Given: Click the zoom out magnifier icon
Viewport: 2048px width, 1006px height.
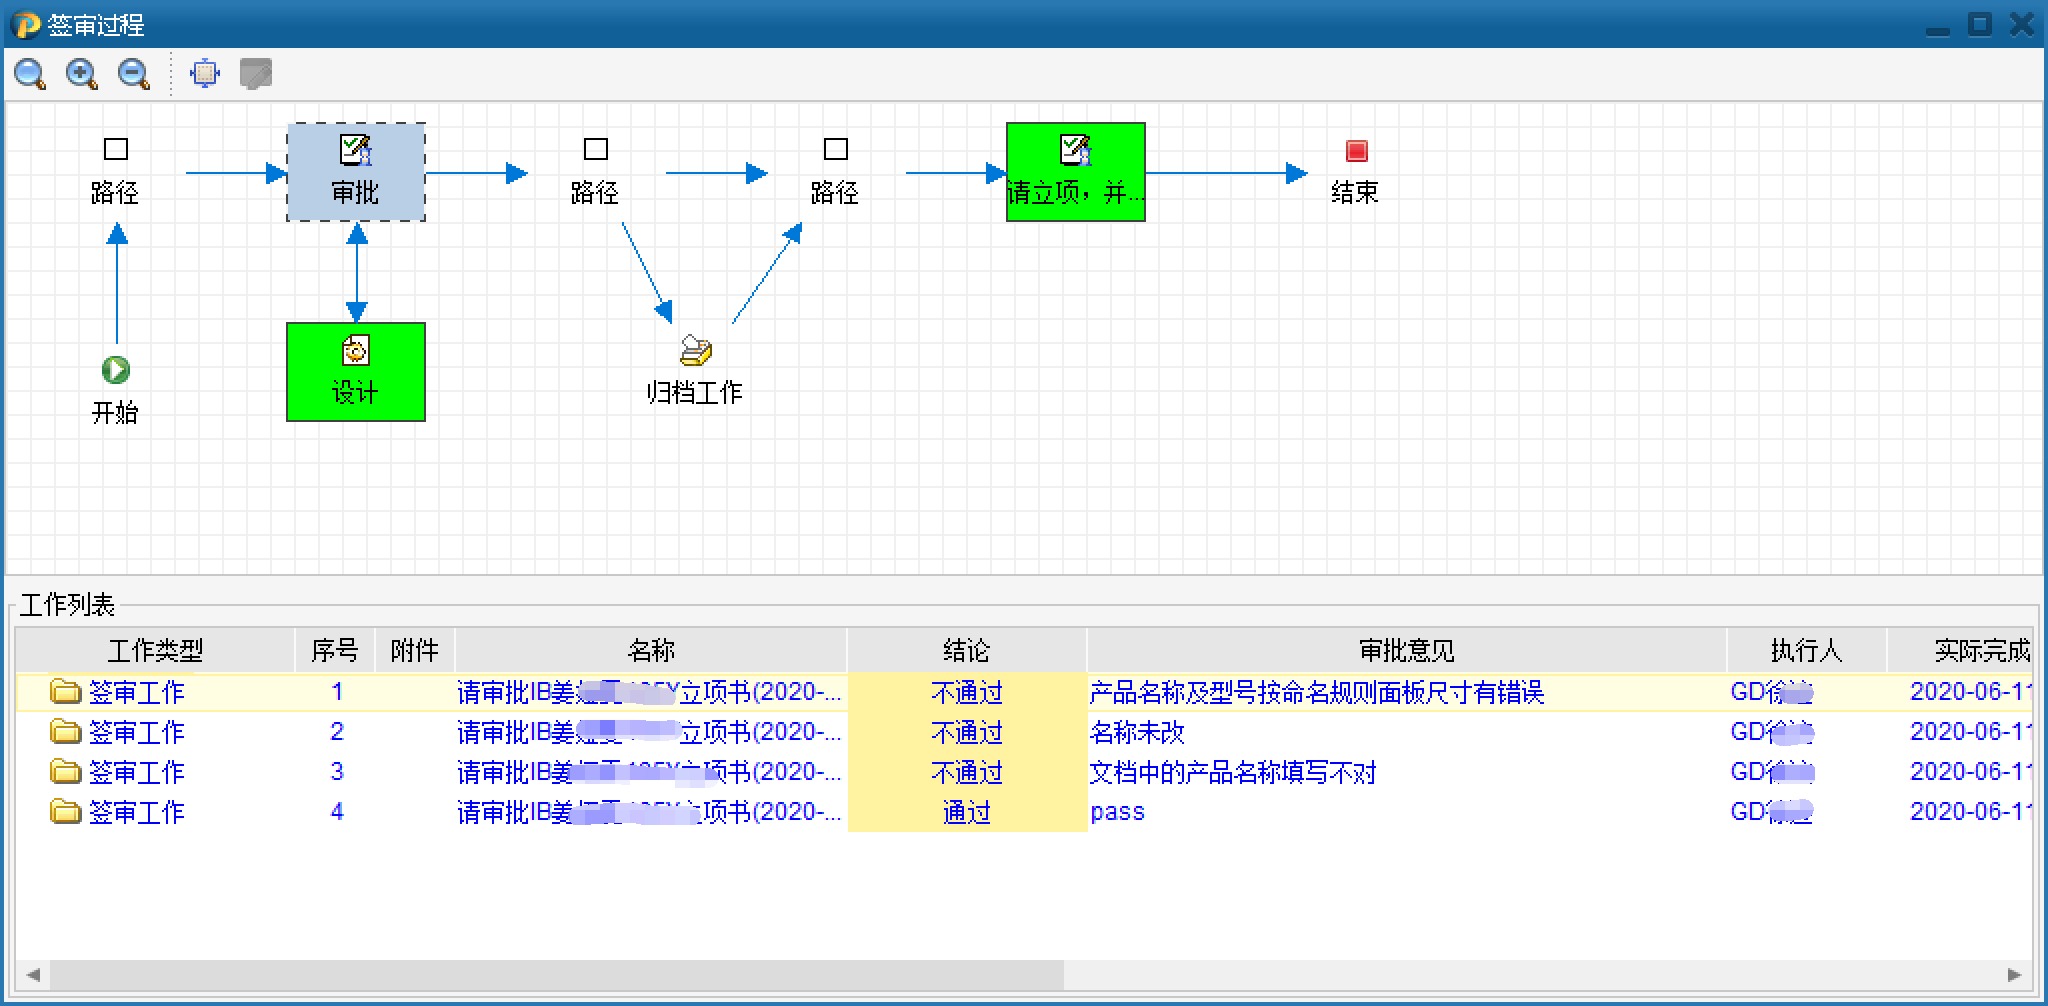Looking at the screenshot, I should [x=134, y=74].
